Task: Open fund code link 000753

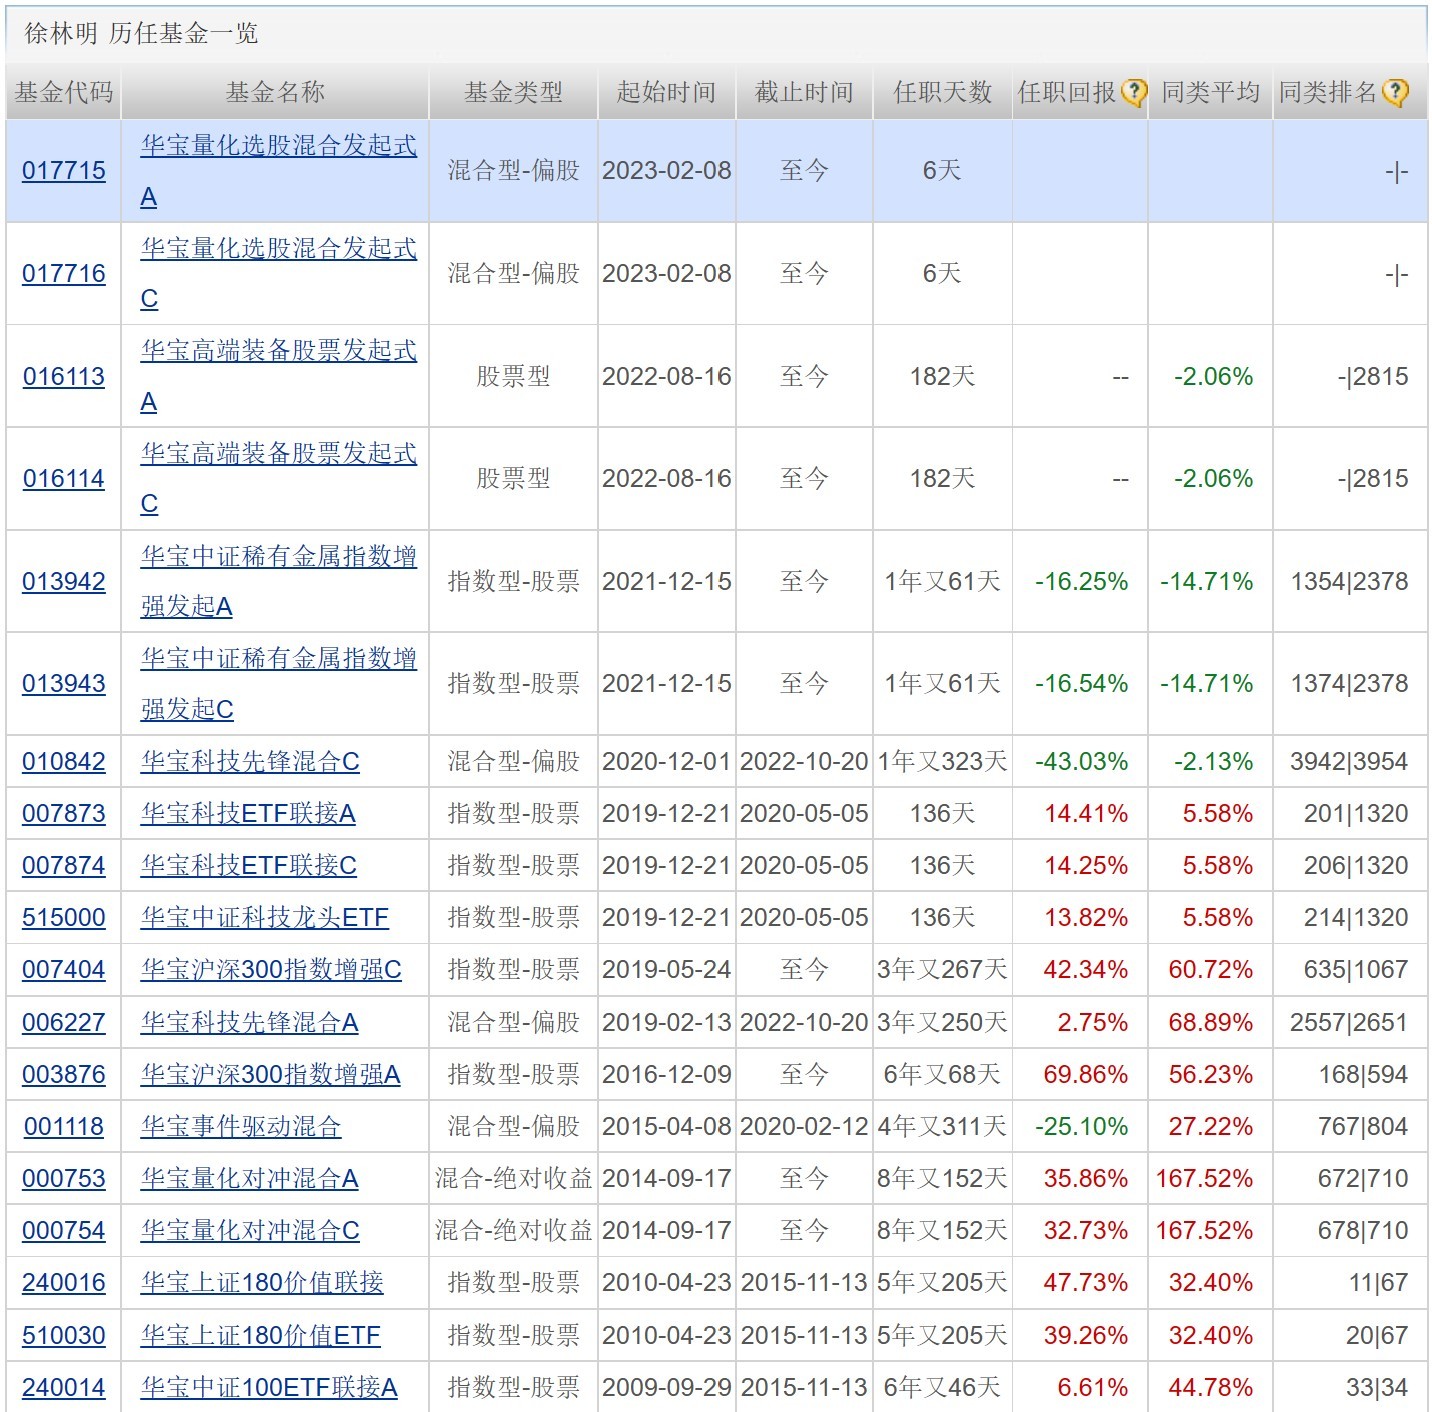Action: click(x=64, y=1179)
